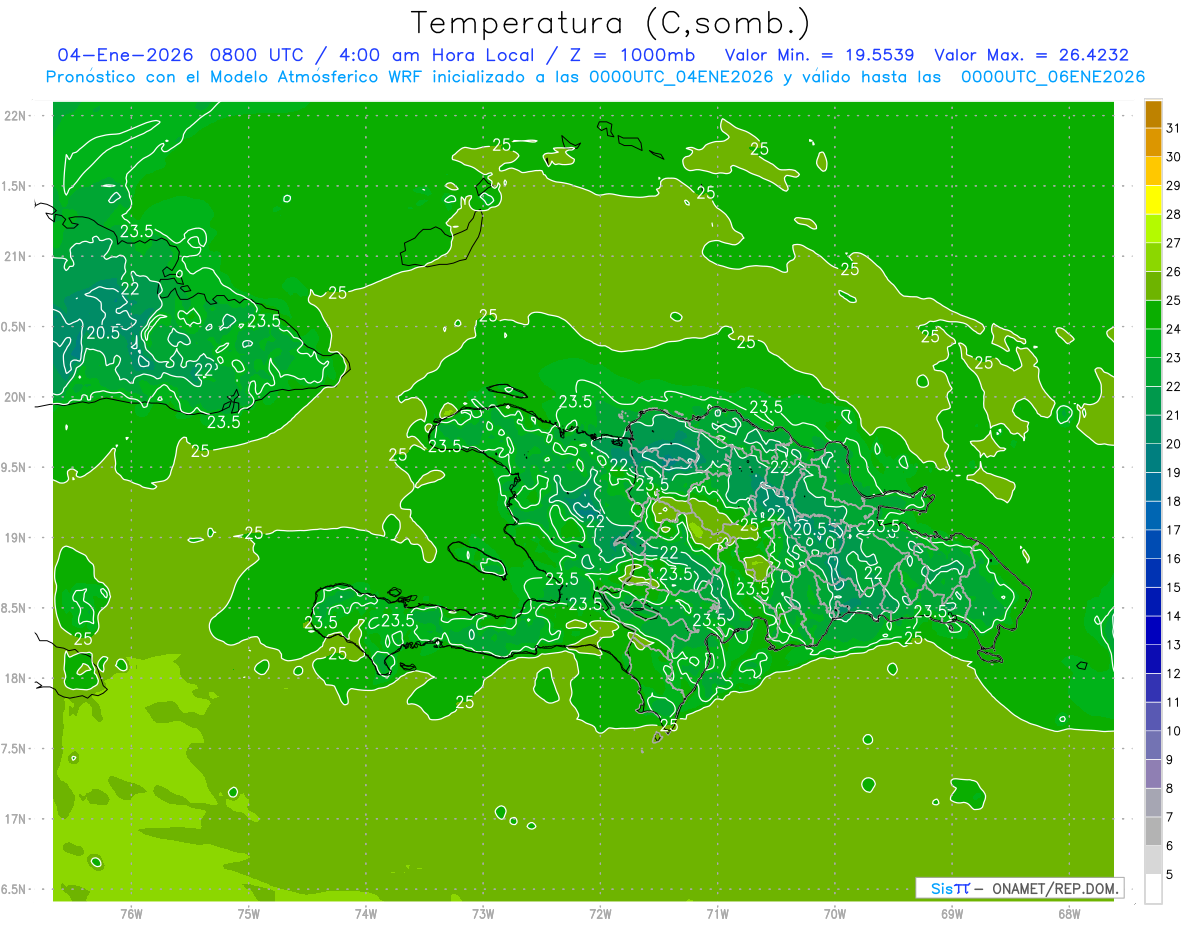The height and width of the screenshot is (927, 1200).
Task: Click the '21N' latitude axis label
Action: (16, 256)
